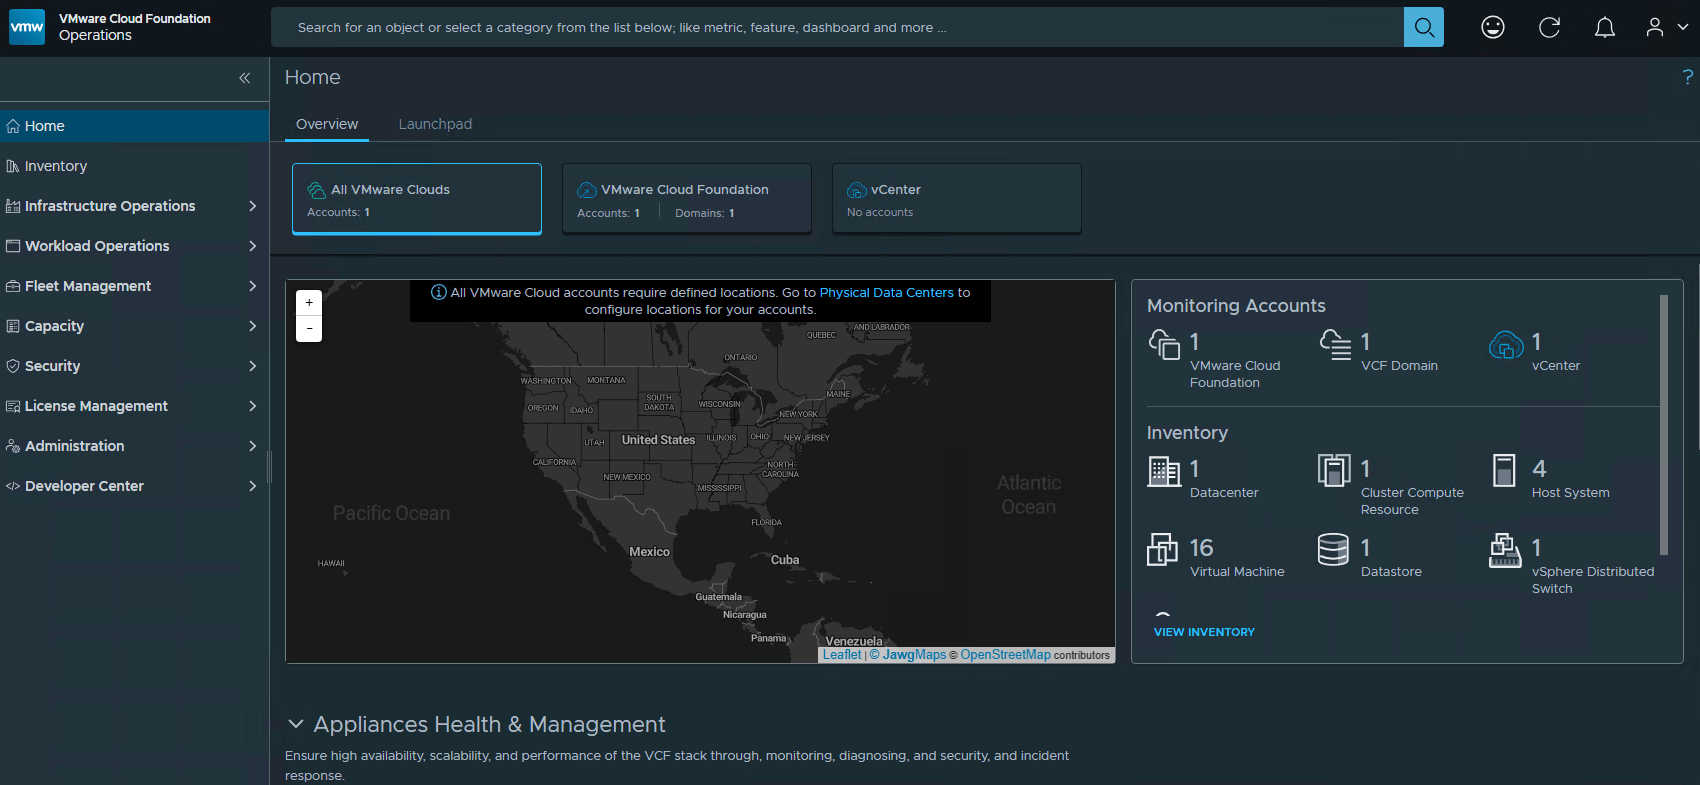Click the United States map label

coord(658,440)
